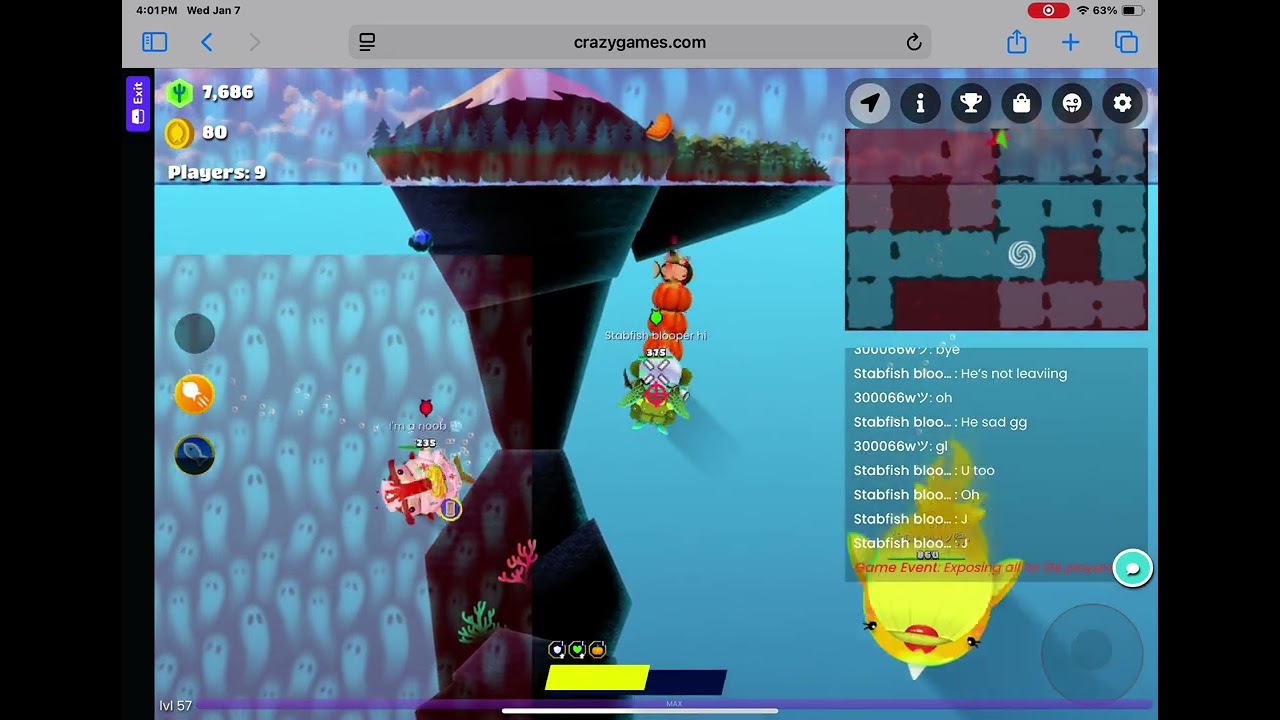Activate the blue fish ability button
This screenshot has width=1280, height=720.
[x=194, y=455]
